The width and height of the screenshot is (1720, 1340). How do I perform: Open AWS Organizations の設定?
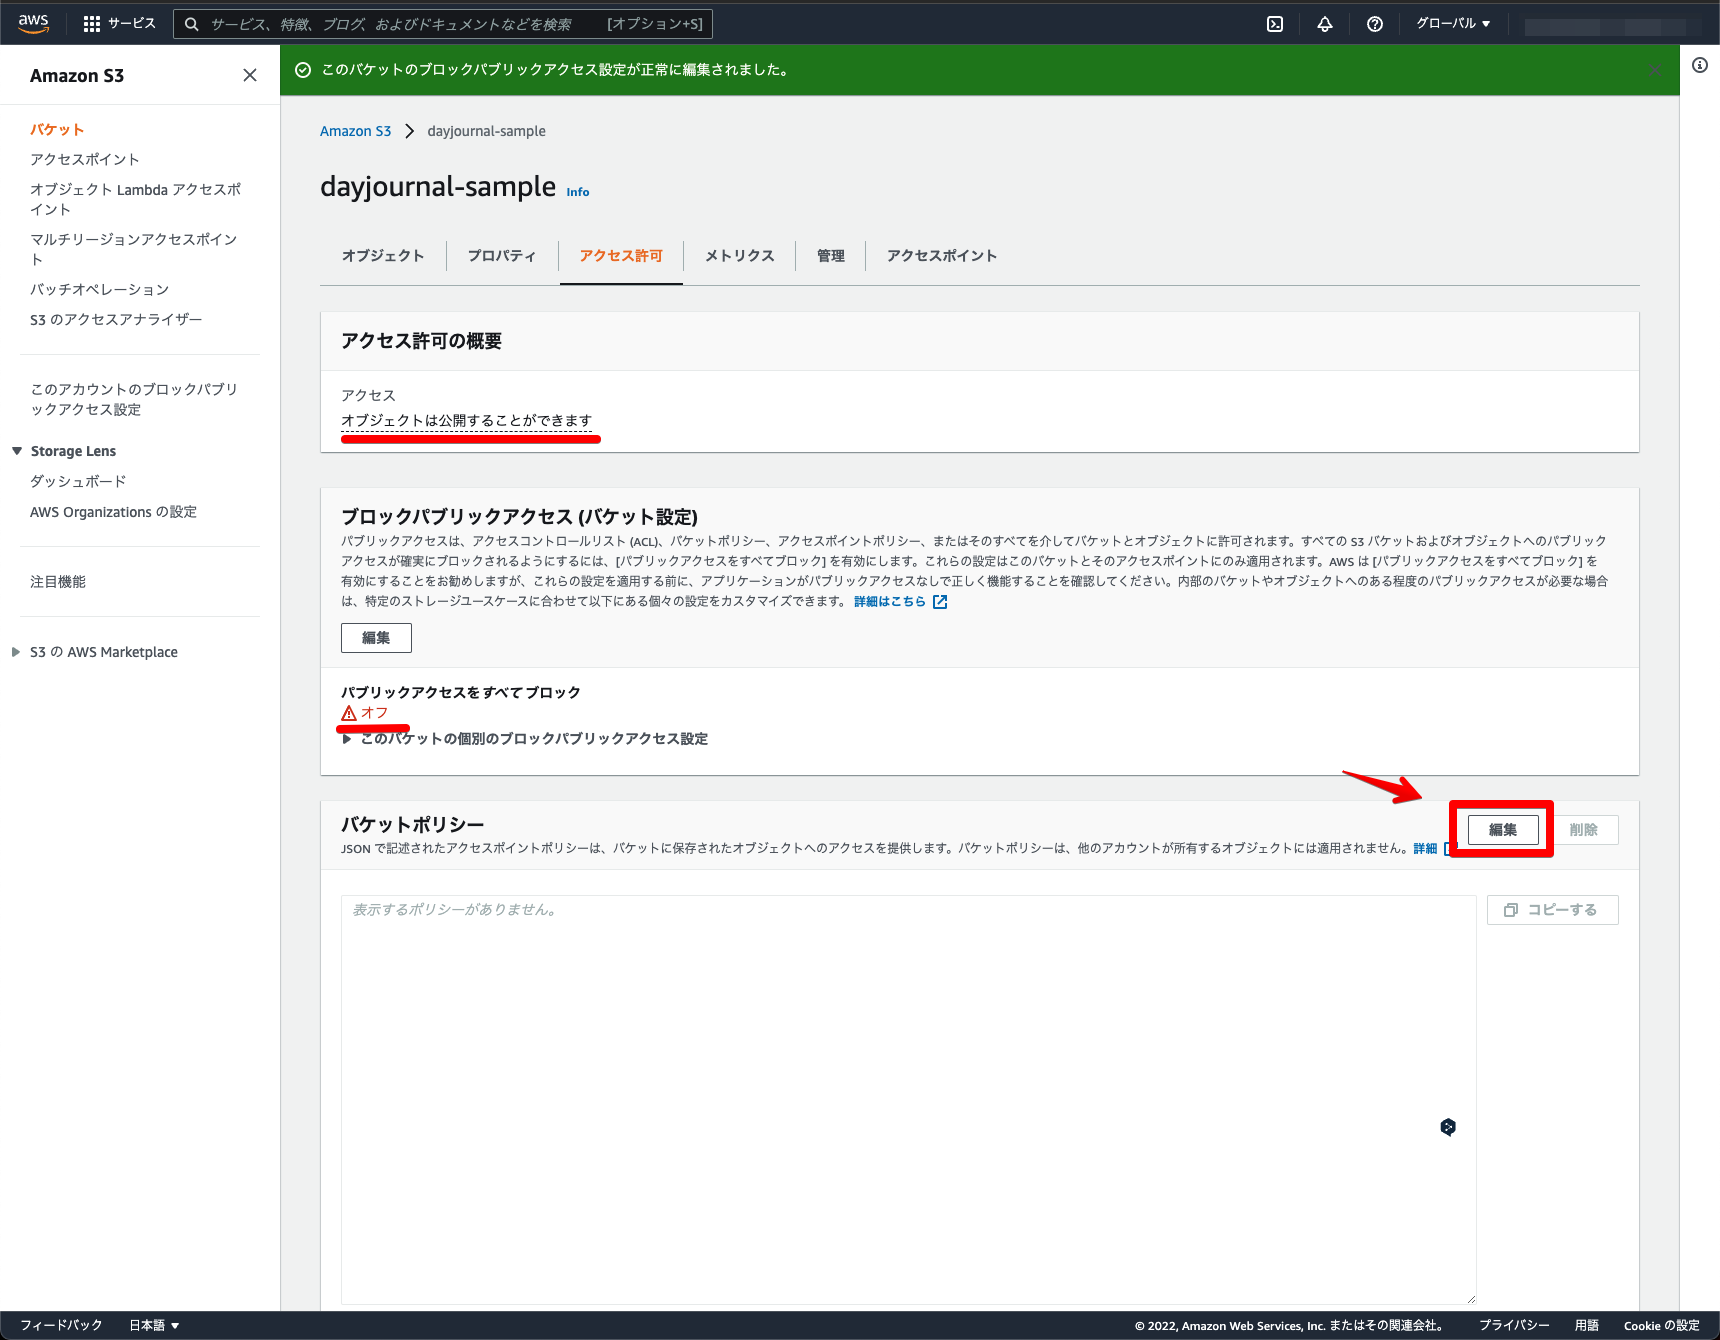point(113,512)
